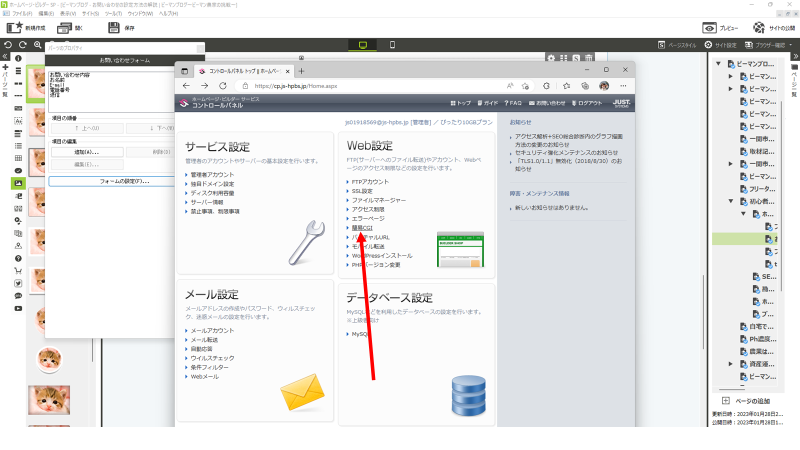Click the 保存 (save) floppy icon
The image size is (800, 450).
coord(109,28)
